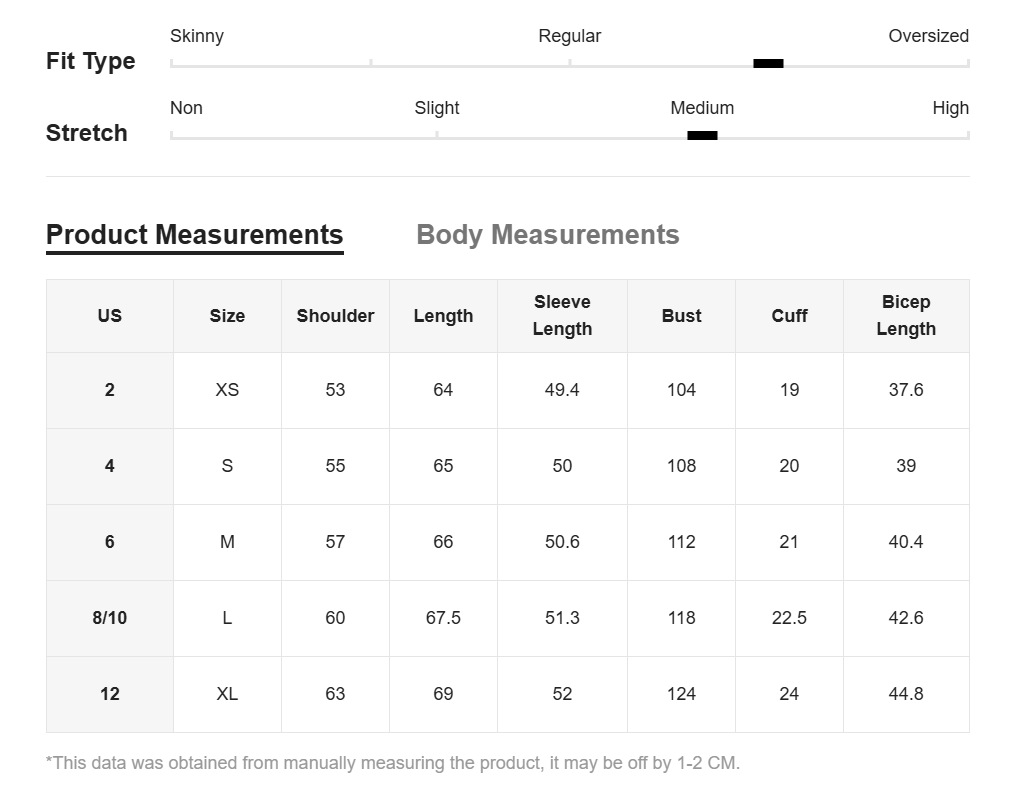The height and width of the screenshot is (789, 1015).
Task: Click the Sleeve Length column header
Action: click(562, 316)
